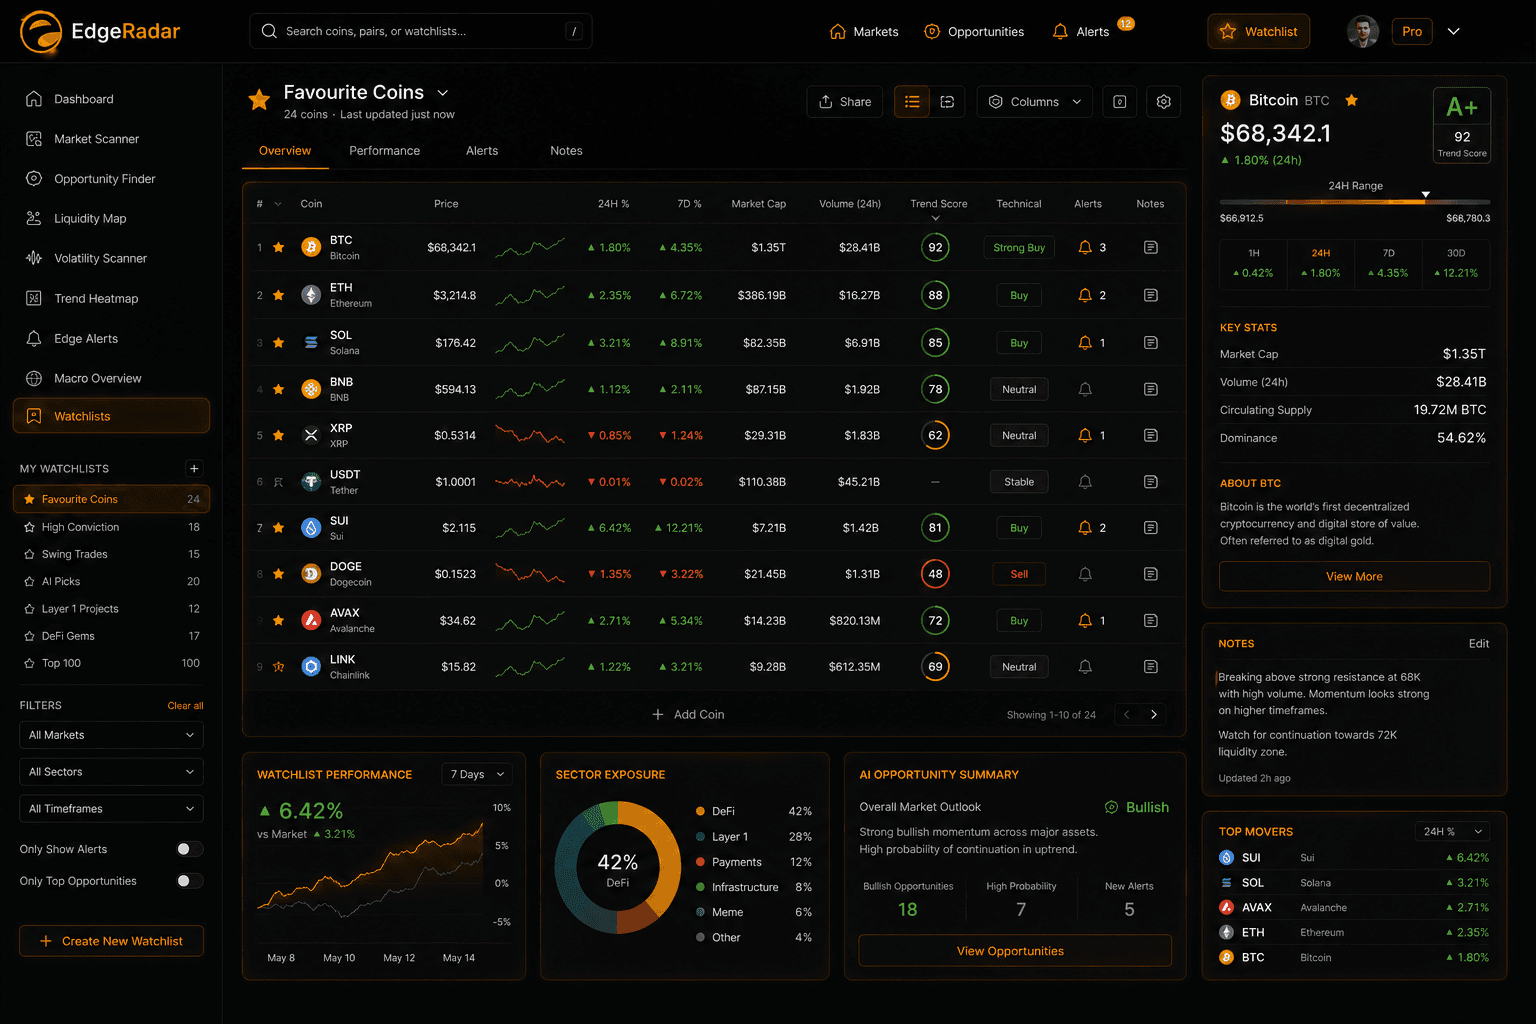Open the Dashboard sidebar icon
This screenshot has width=1536, height=1024.
point(34,99)
